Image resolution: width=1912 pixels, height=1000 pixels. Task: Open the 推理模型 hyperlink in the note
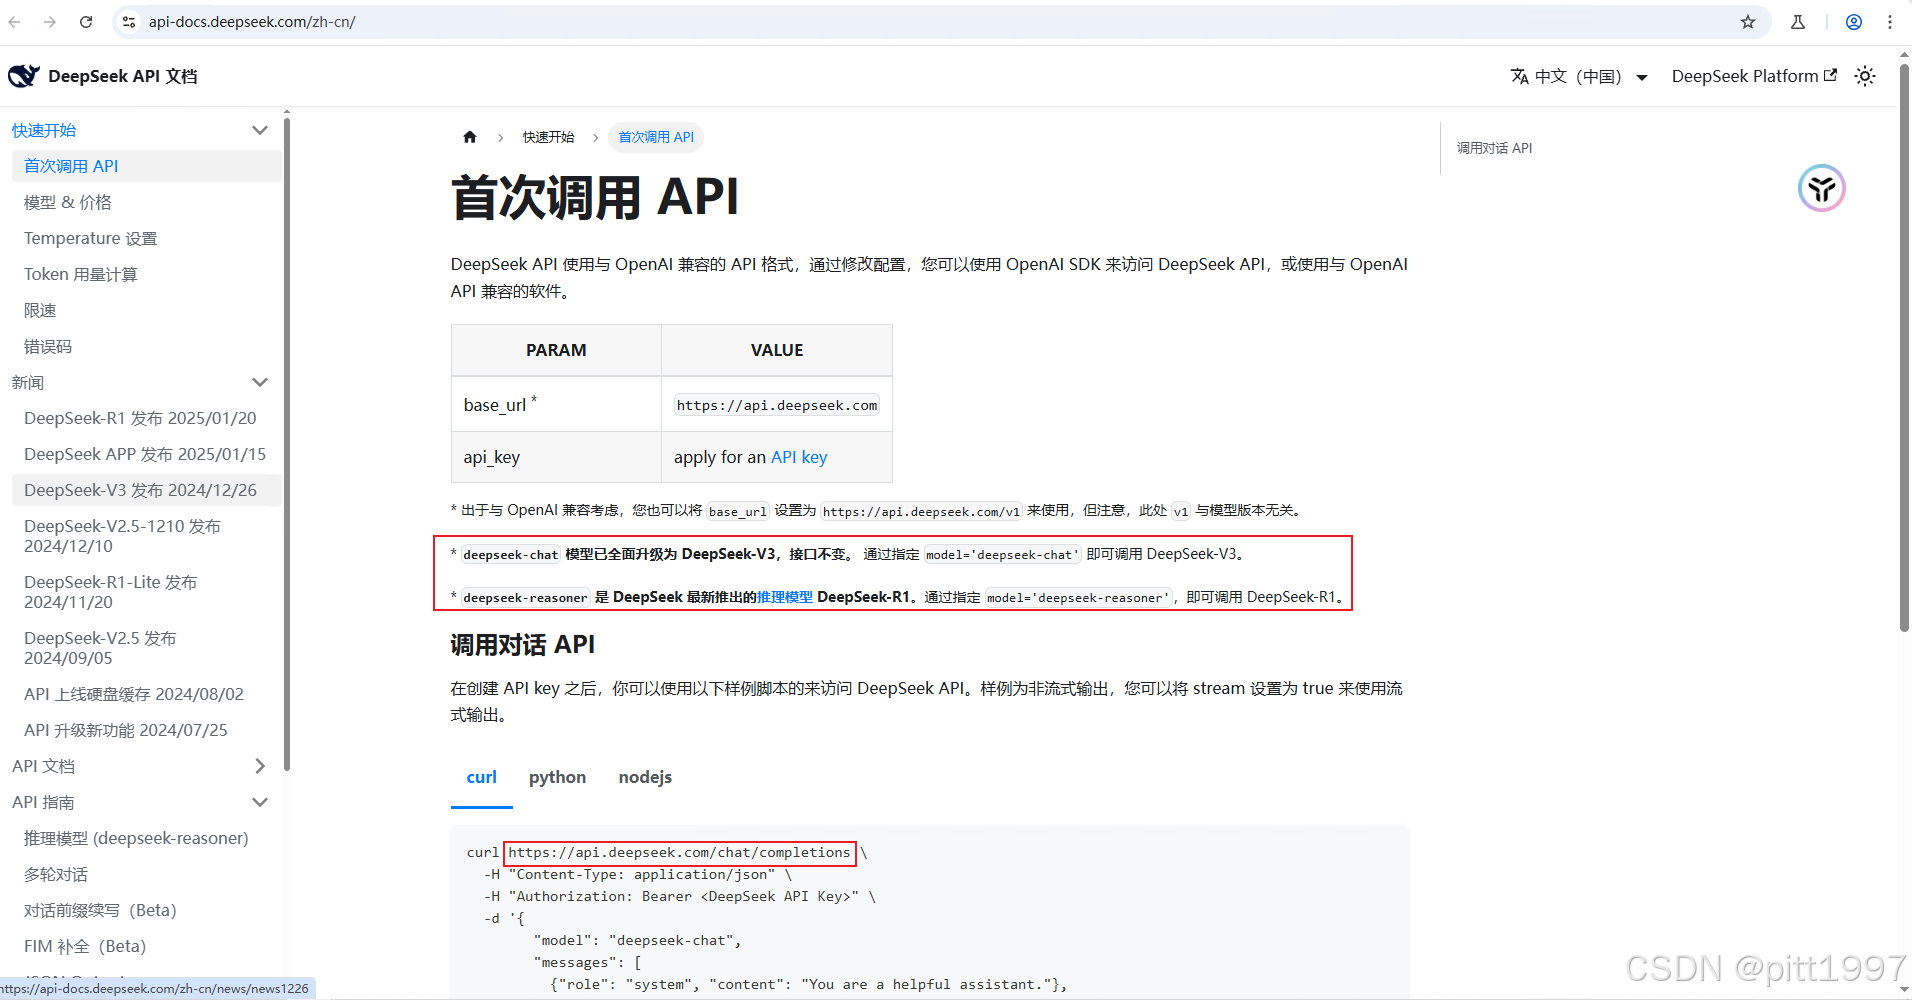click(785, 597)
